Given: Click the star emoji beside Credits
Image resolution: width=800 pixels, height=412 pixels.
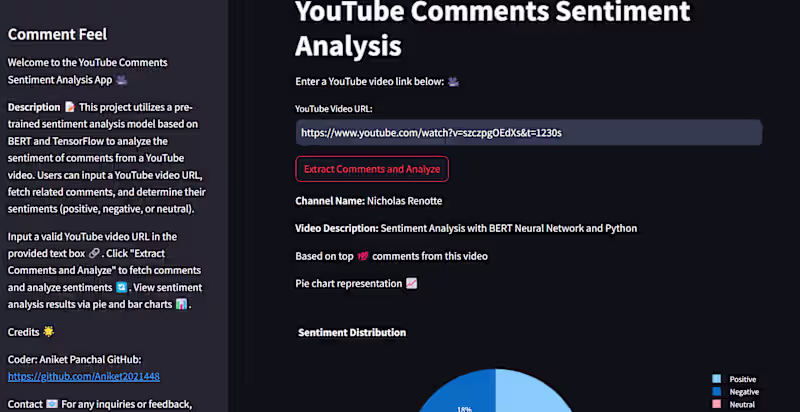Looking at the screenshot, I should [x=48, y=332].
